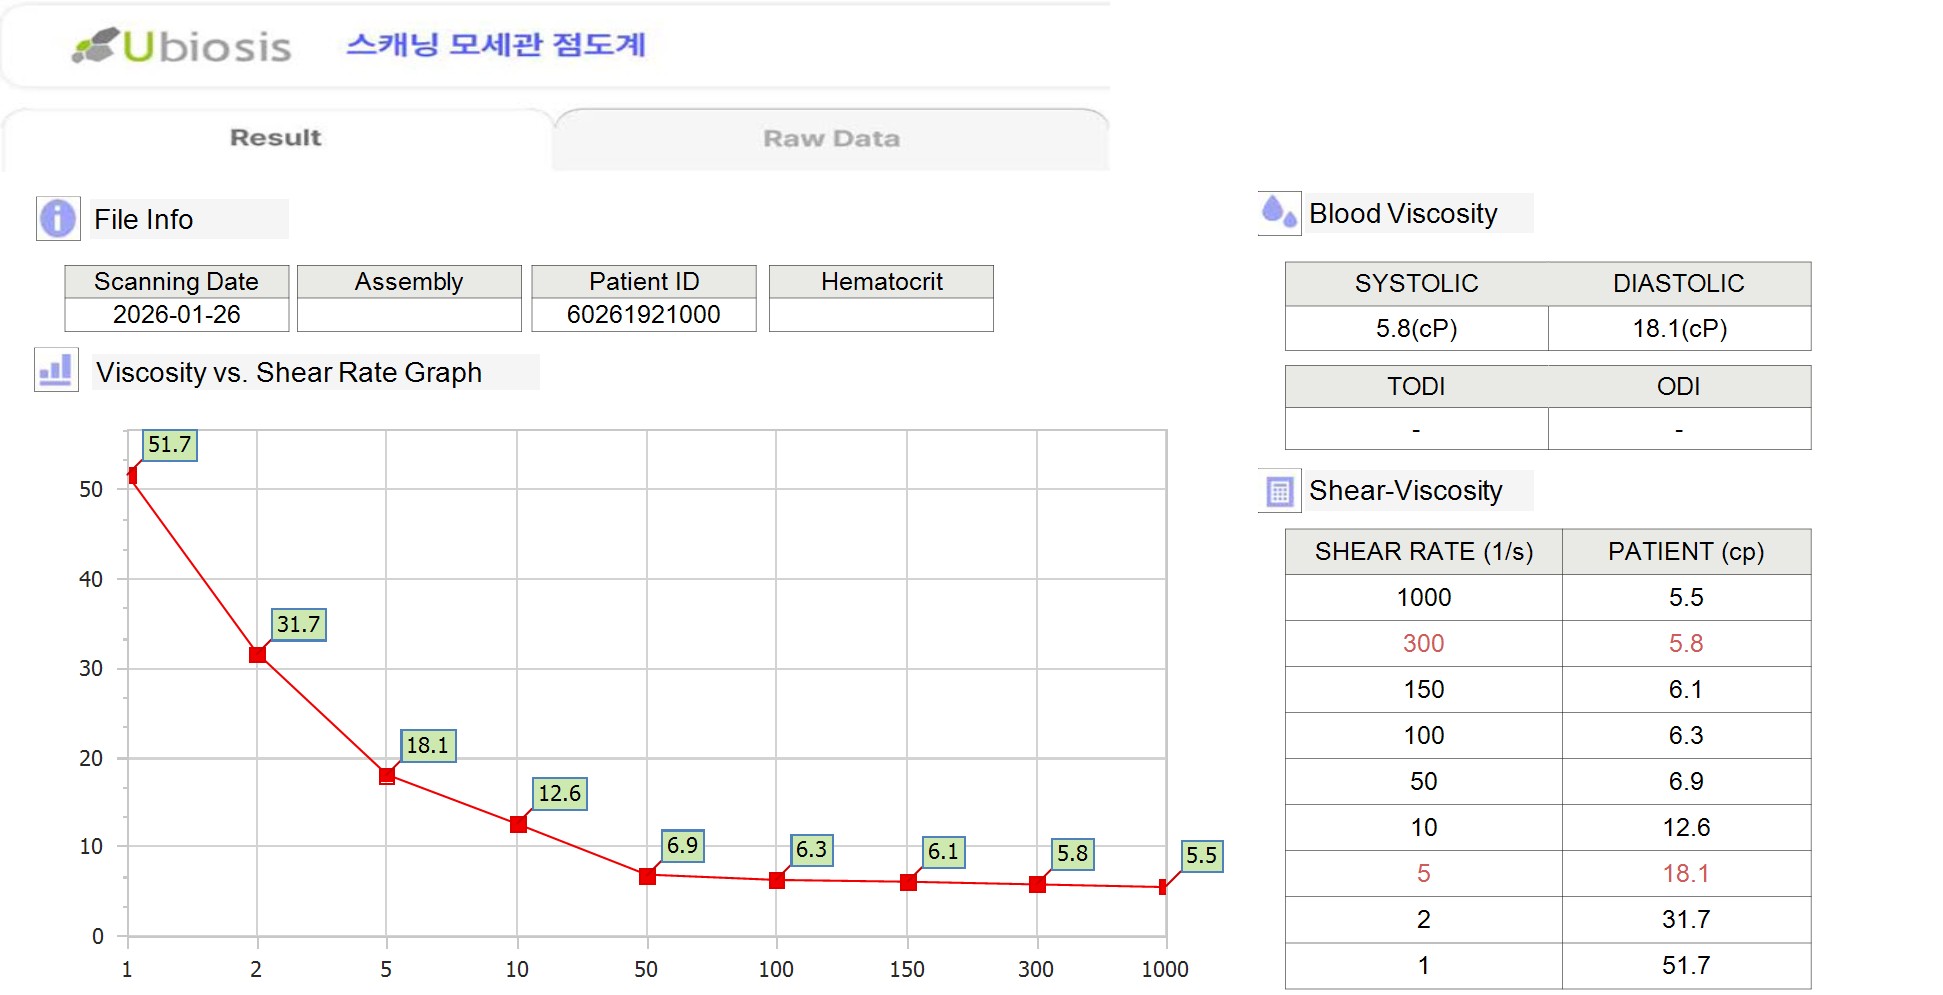Image resolution: width=1943 pixels, height=995 pixels.
Task: Click the patient value 5.5 cell
Action: pyautogui.click(x=1687, y=598)
